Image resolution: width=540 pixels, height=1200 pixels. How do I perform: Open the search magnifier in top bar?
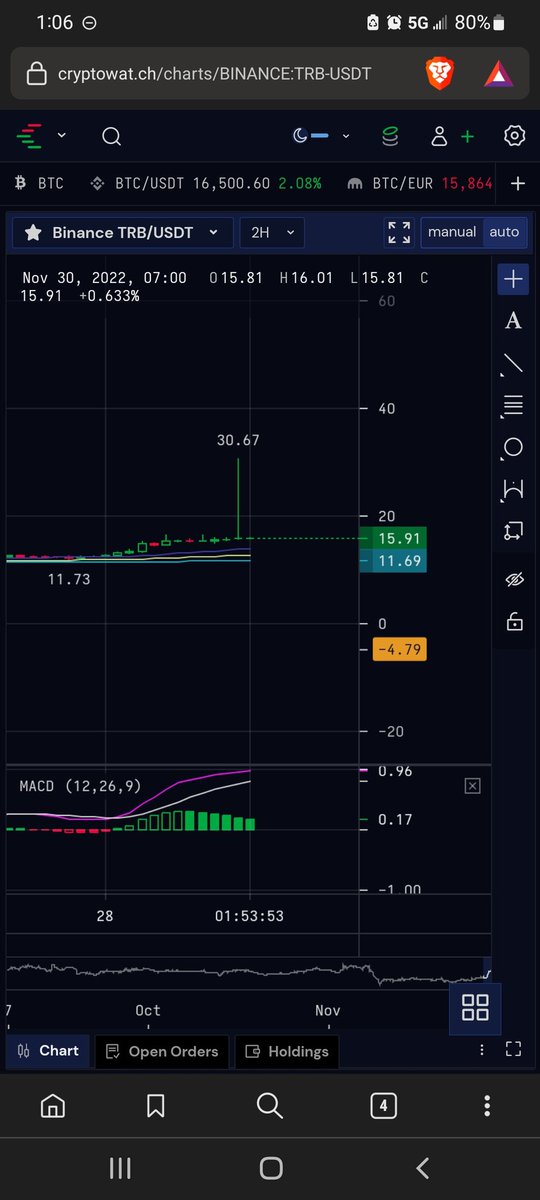111,136
